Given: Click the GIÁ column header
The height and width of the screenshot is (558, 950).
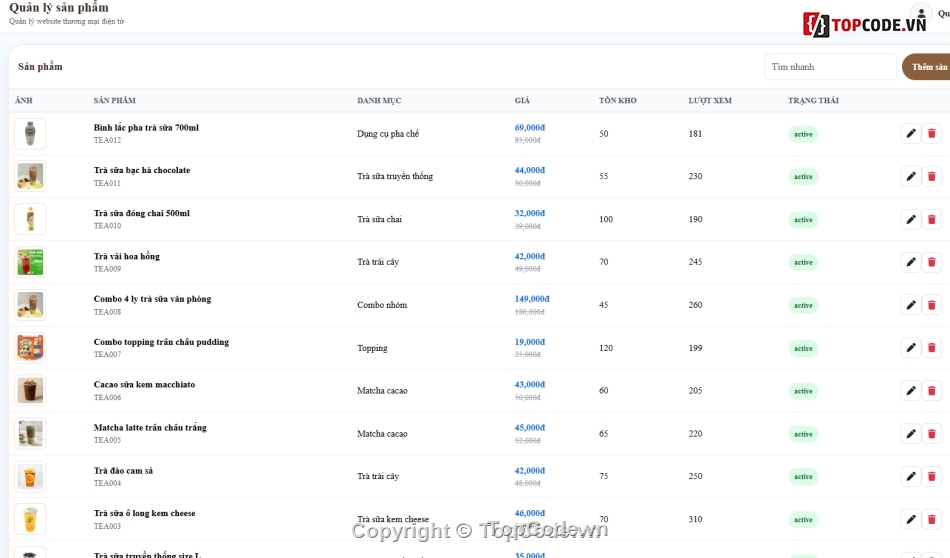Looking at the screenshot, I should click(x=522, y=101).
